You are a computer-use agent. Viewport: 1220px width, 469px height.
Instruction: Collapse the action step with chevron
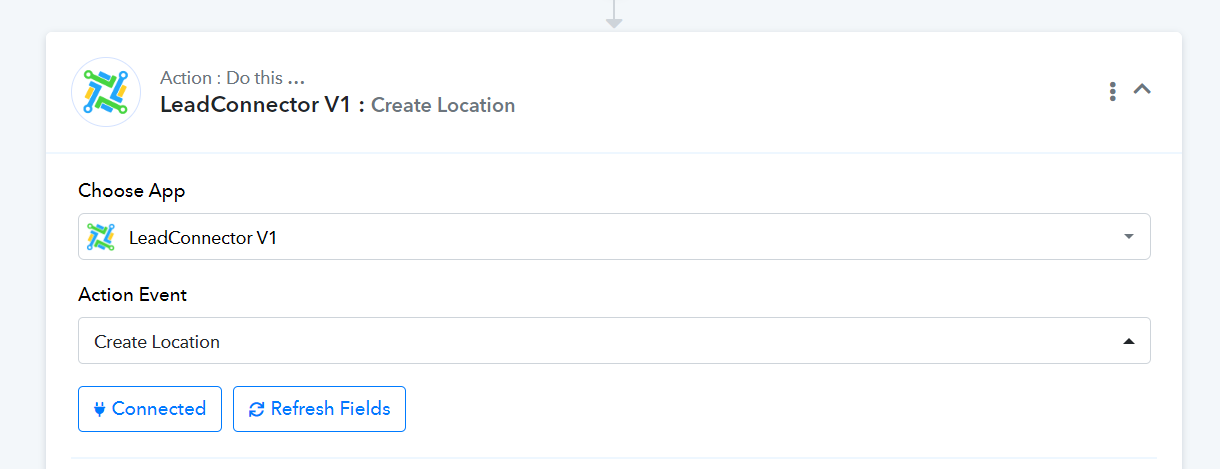tap(1142, 89)
